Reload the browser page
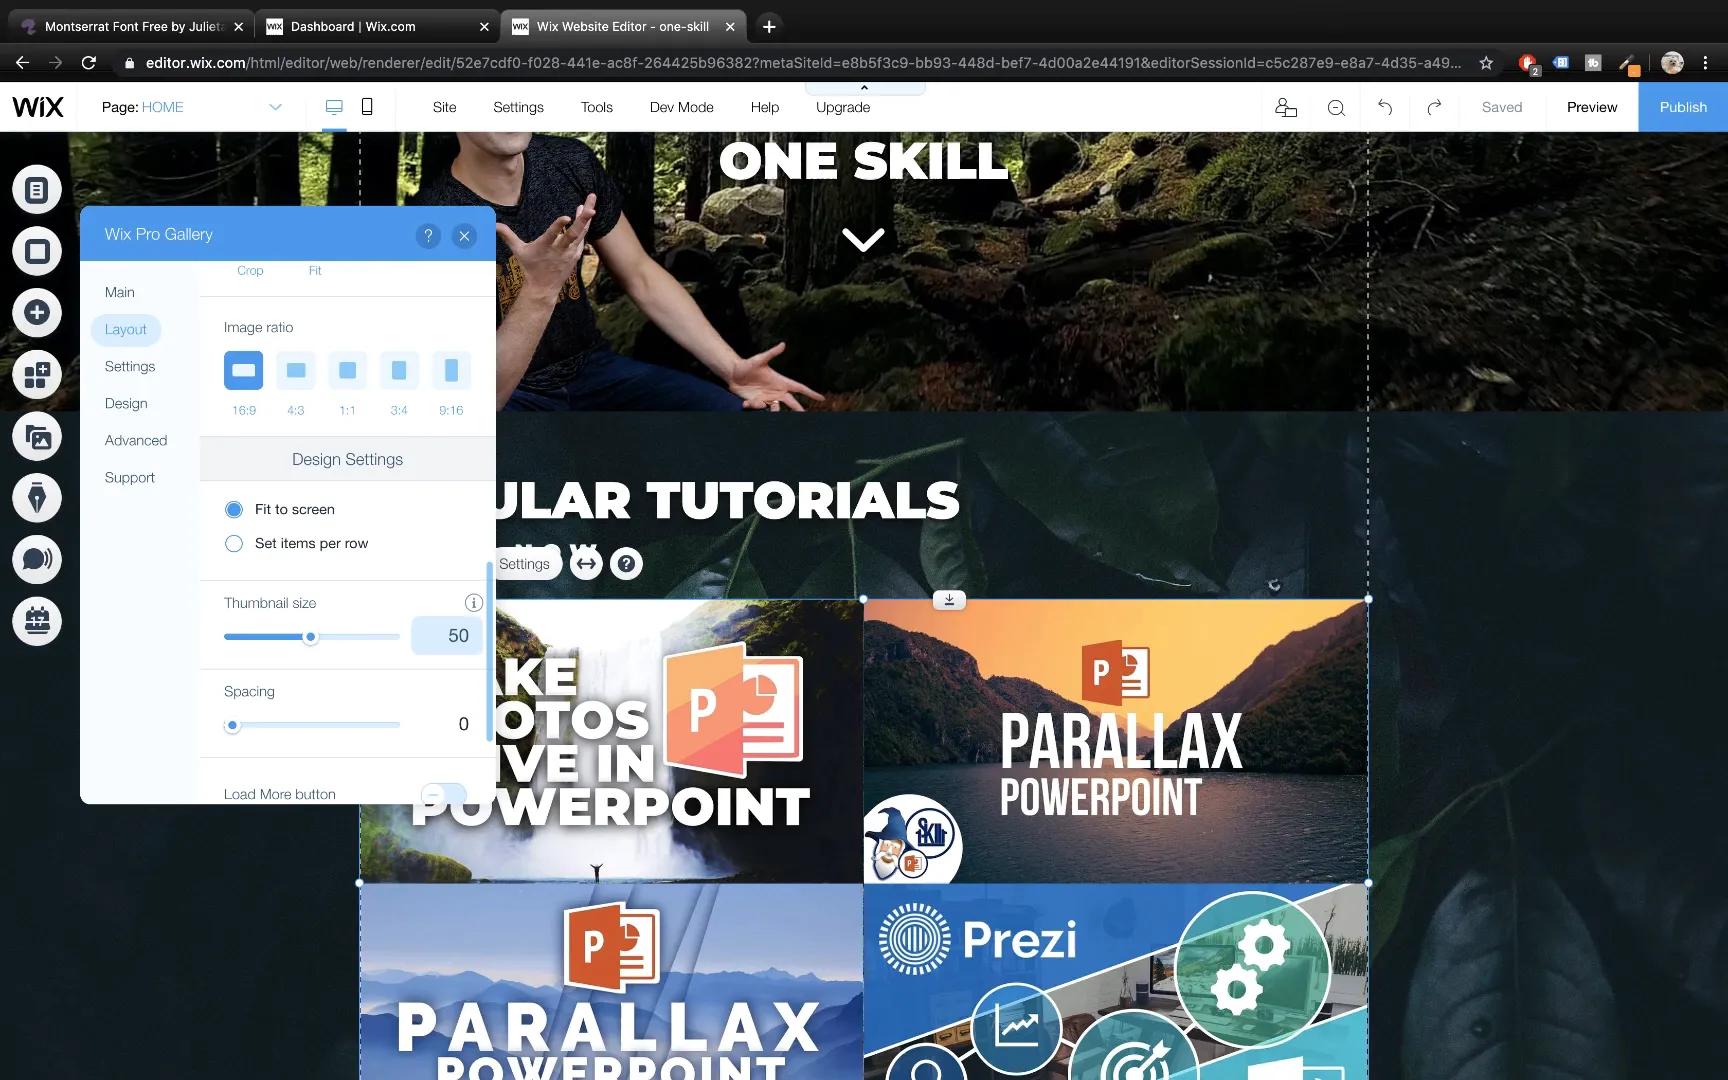Image resolution: width=1728 pixels, height=1080 pixels. pyautogui.click(x=88, y=63)
